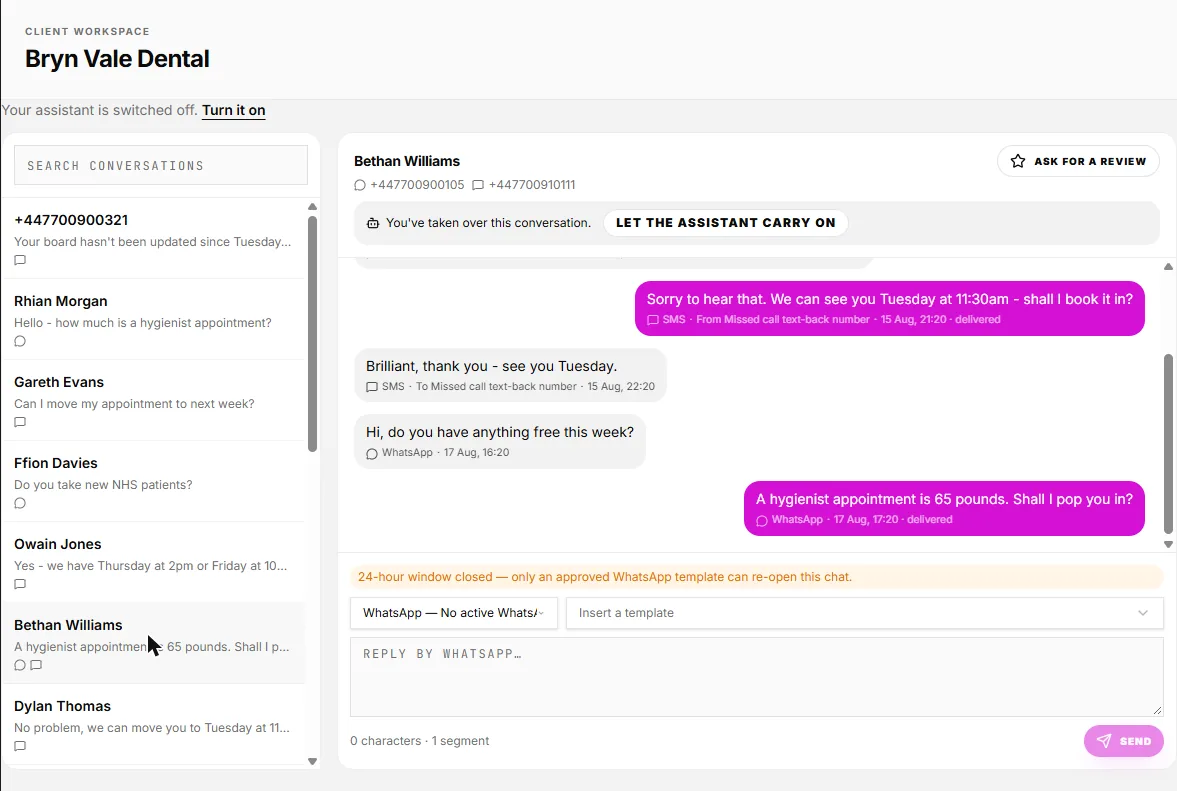Image resolution: width=1177 pixels, height=791 pixels.
Task: Open Dylan Thomas conversation
Action: click(153, 725)
